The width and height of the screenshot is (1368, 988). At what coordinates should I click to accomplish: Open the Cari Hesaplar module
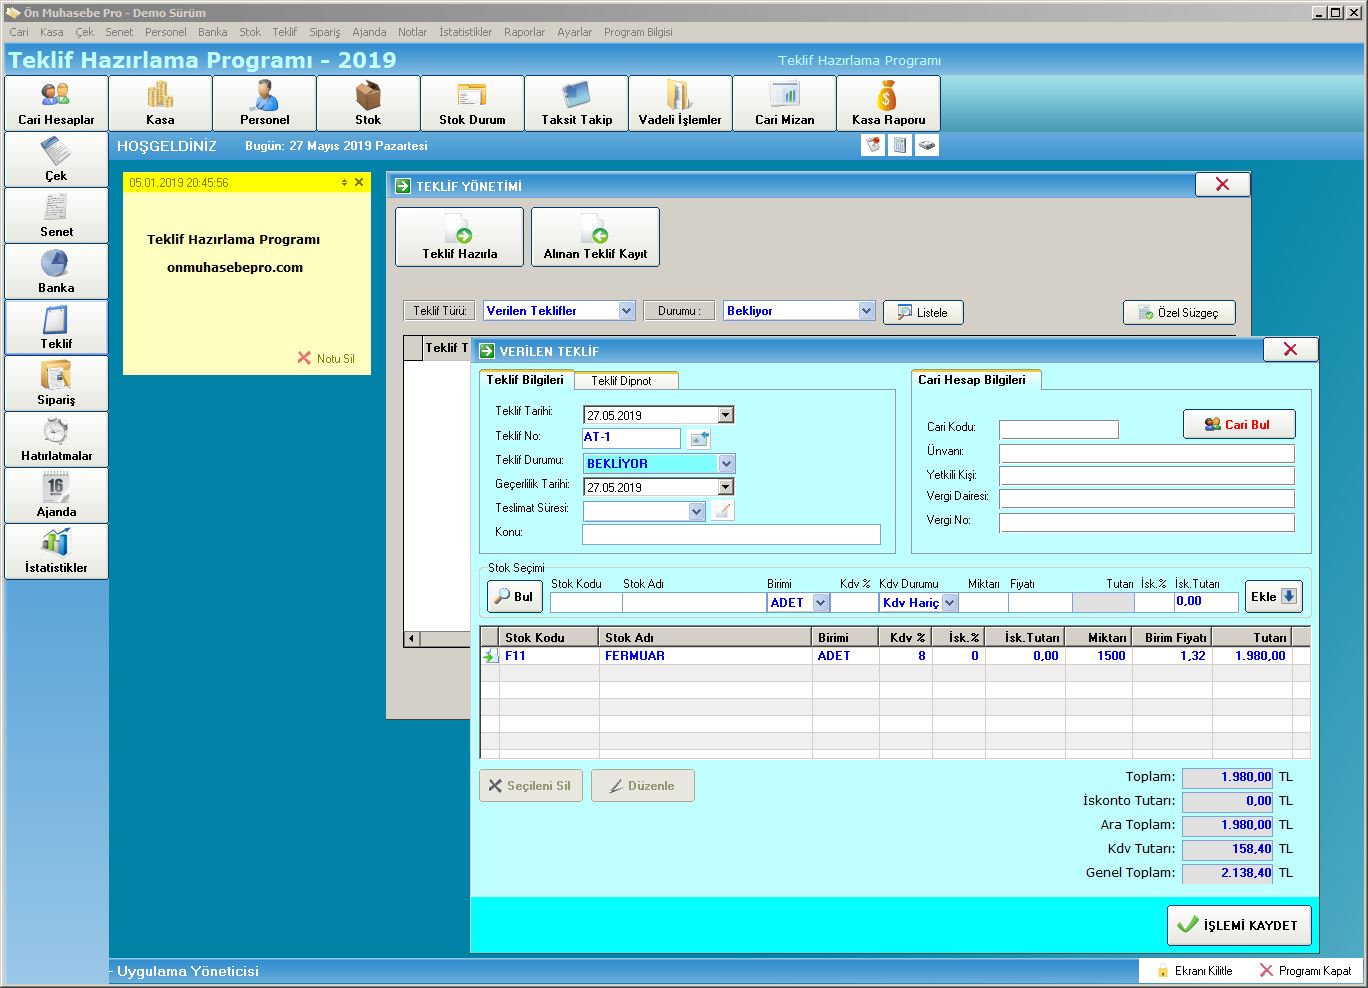(x=56, y=104)
